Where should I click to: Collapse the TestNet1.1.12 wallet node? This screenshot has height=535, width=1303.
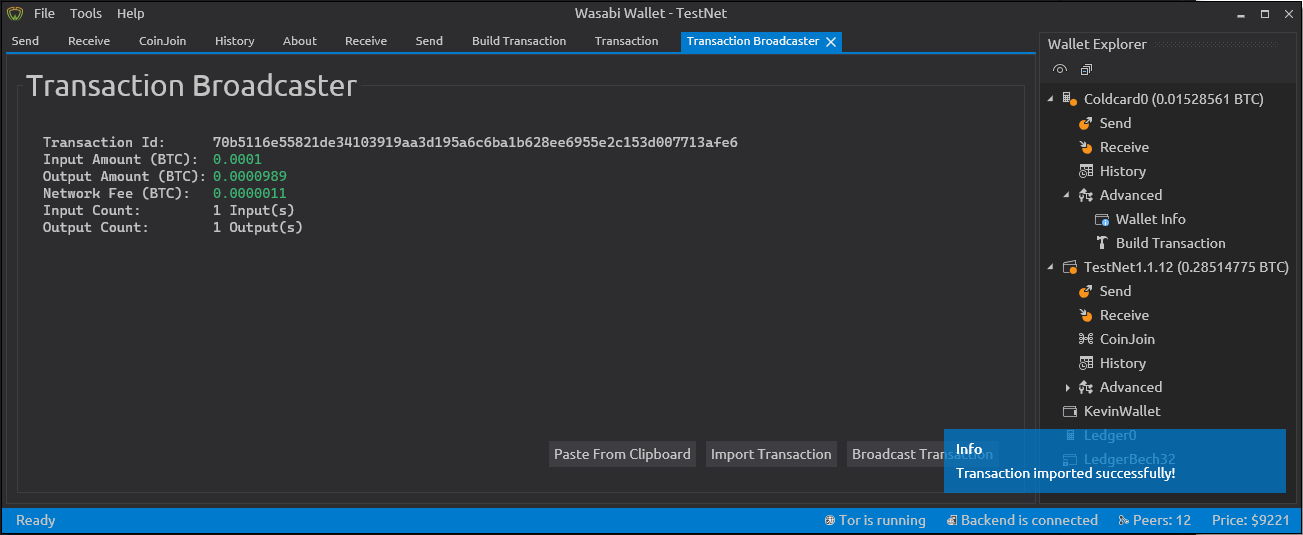point(1051,267)
